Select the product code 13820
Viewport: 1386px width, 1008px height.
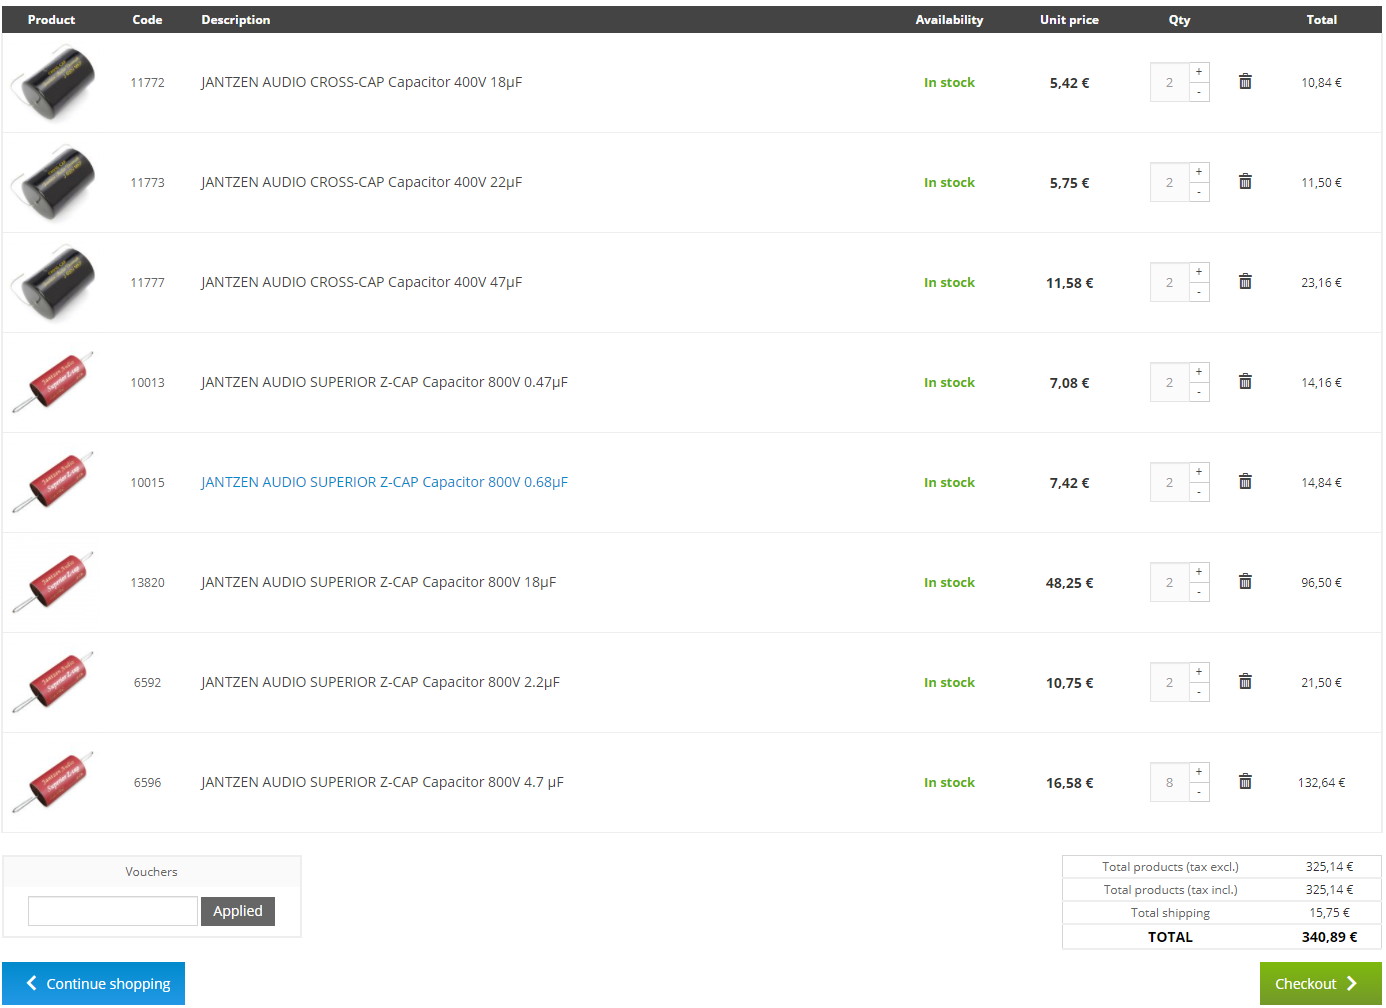[147, 582]
